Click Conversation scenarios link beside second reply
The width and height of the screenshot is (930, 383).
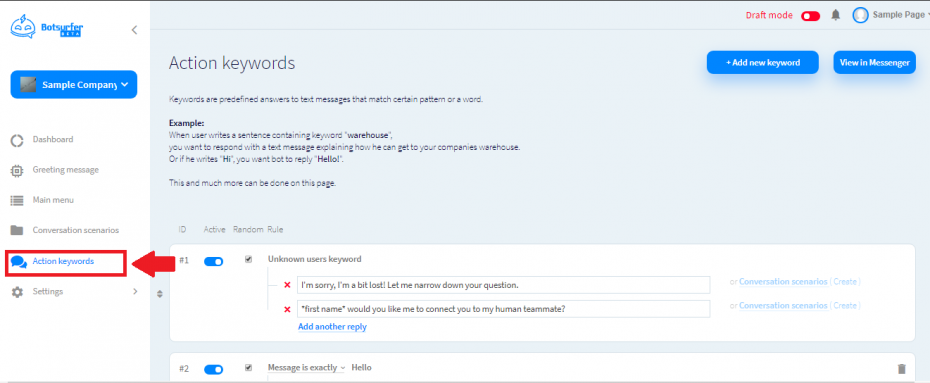pos(783,305)
